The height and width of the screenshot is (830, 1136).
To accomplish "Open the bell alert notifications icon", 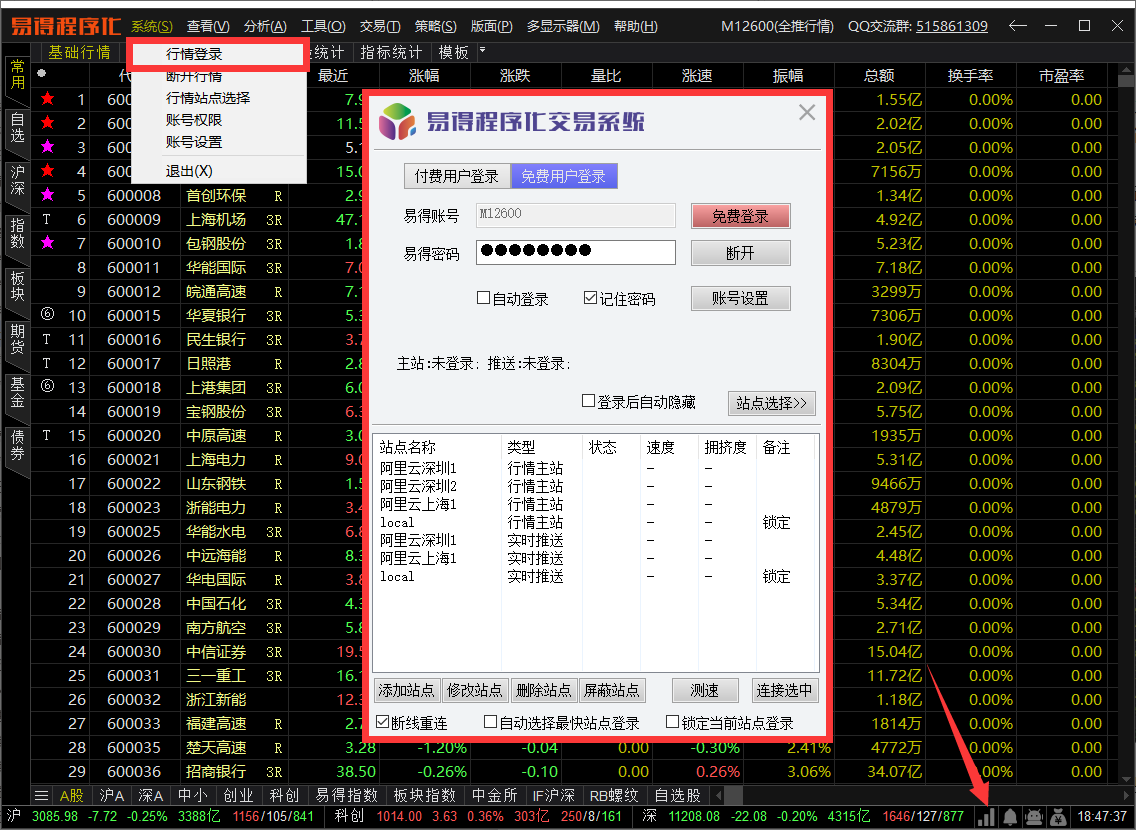I will point(1010,817).
